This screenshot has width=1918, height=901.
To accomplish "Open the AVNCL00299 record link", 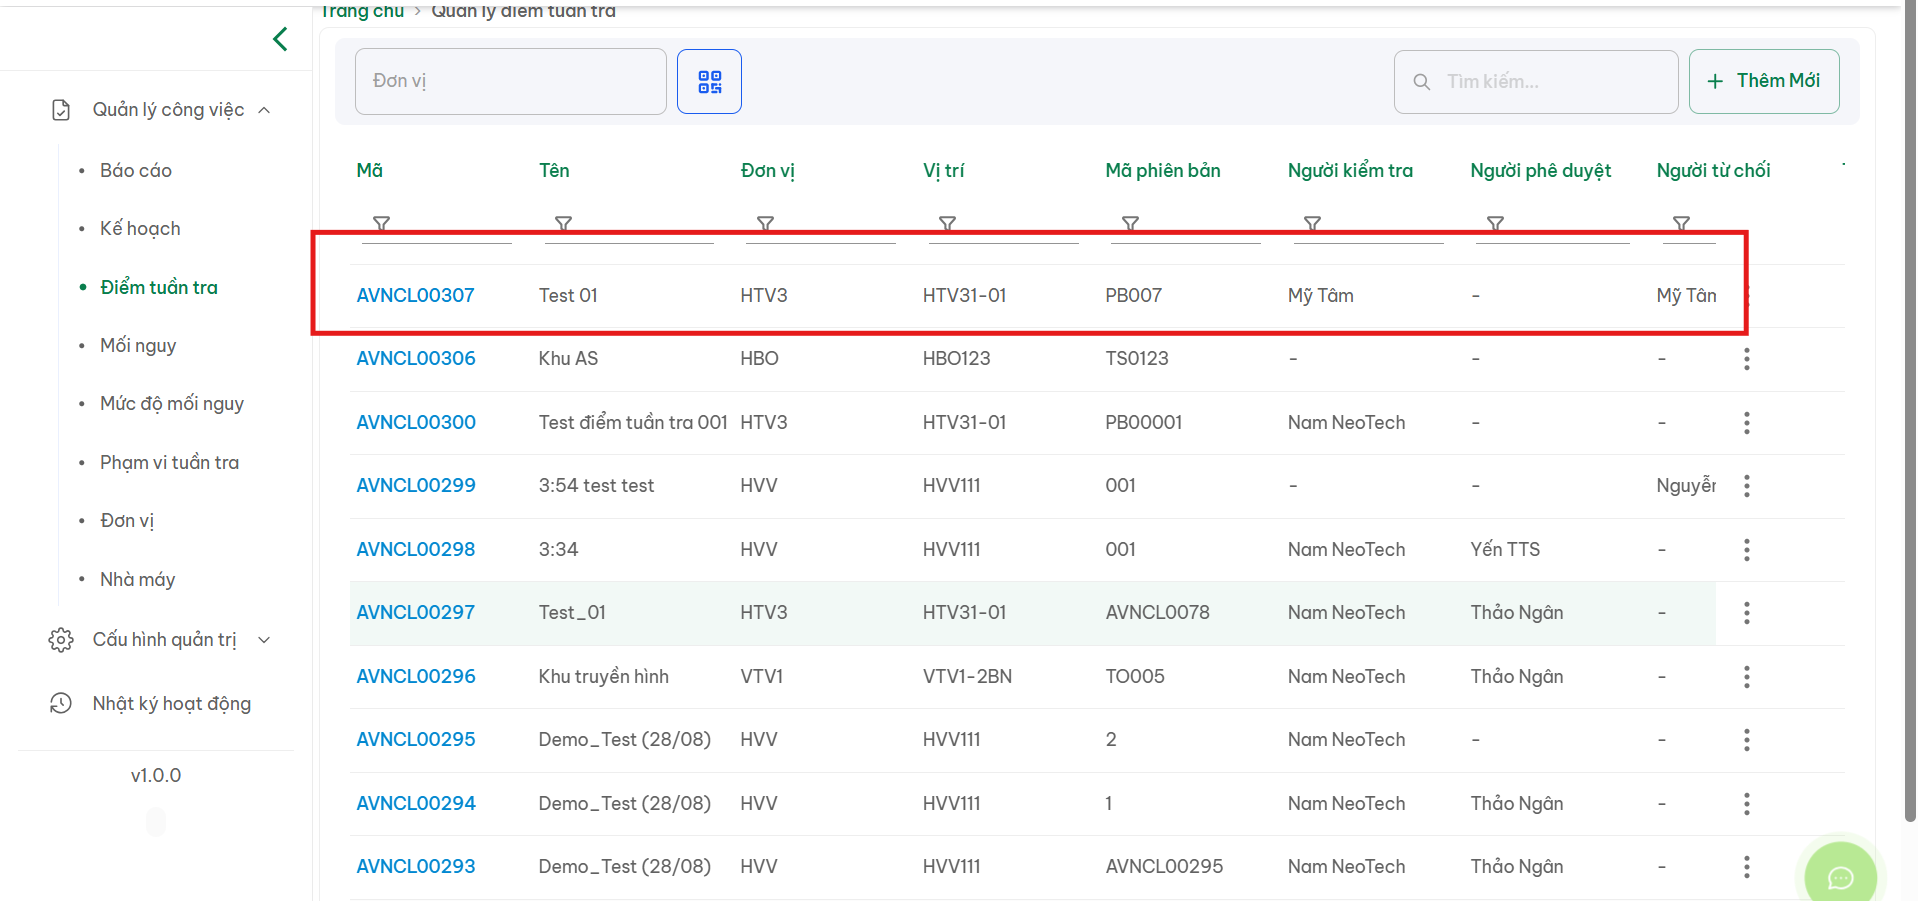I will point(416,486).
